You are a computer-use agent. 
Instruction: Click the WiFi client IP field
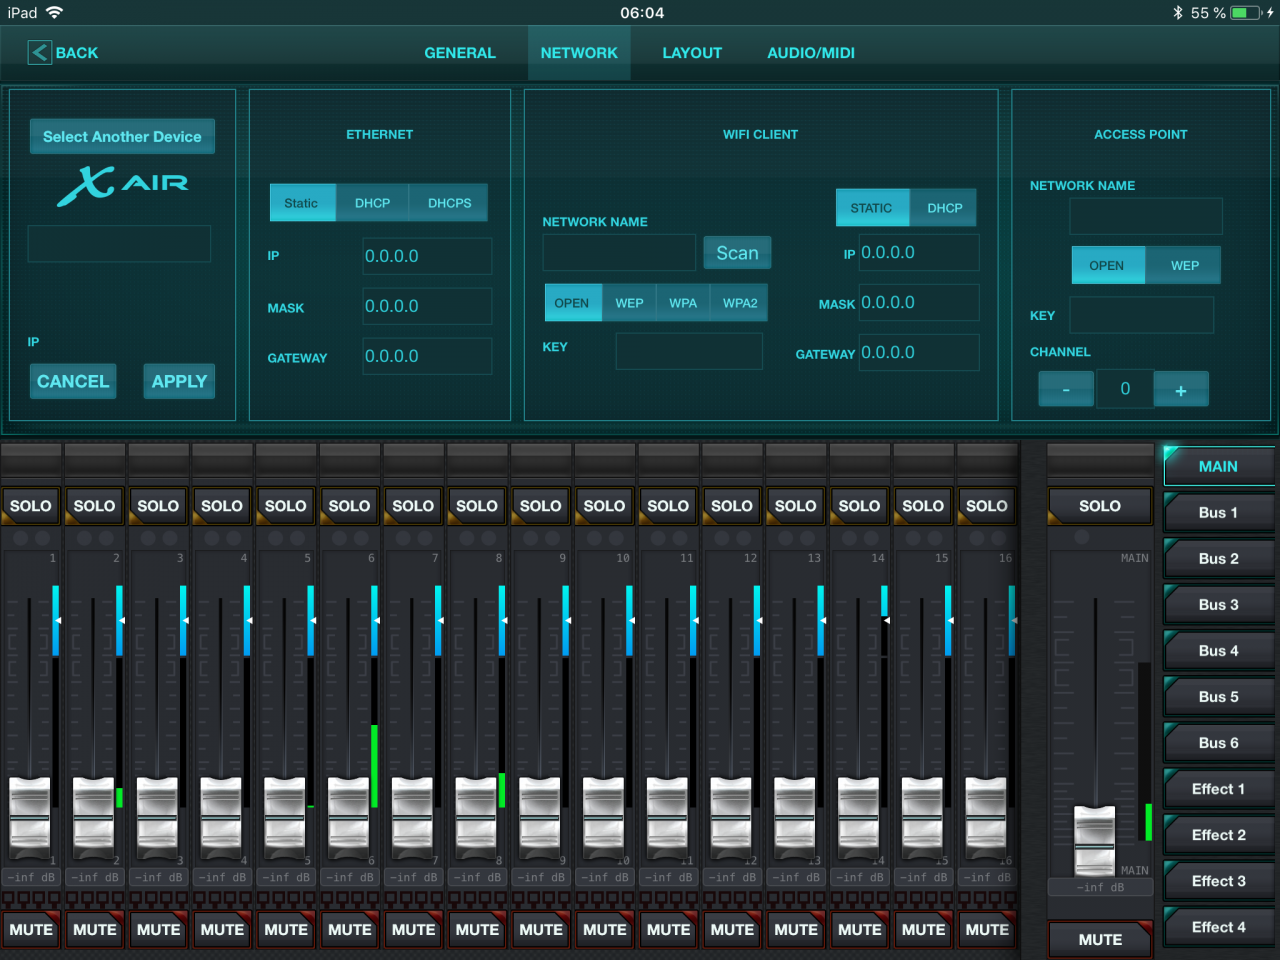919,252
